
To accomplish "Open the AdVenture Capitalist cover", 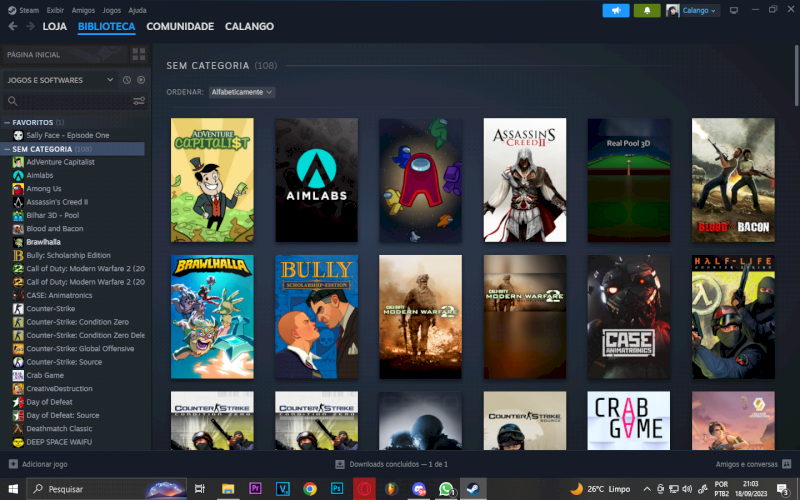I will pyautogui.click(x=212, y=180).
